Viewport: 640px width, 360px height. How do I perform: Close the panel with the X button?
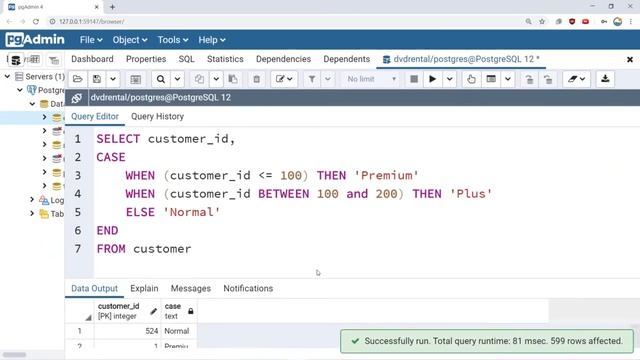click(630, 60)
